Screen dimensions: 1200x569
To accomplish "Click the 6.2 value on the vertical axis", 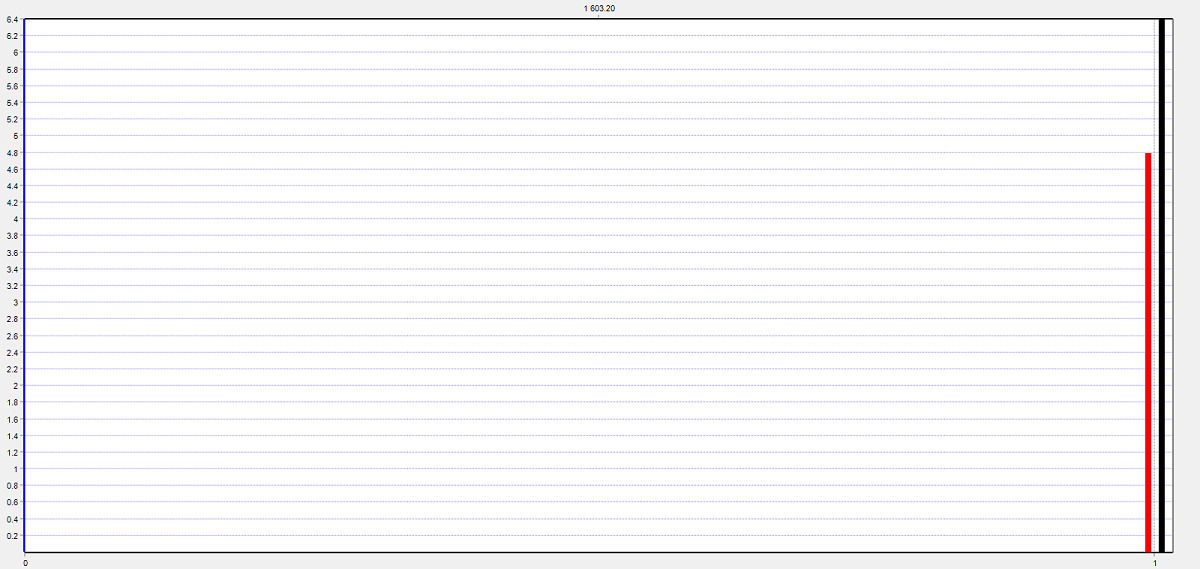I will pos(12,35).
